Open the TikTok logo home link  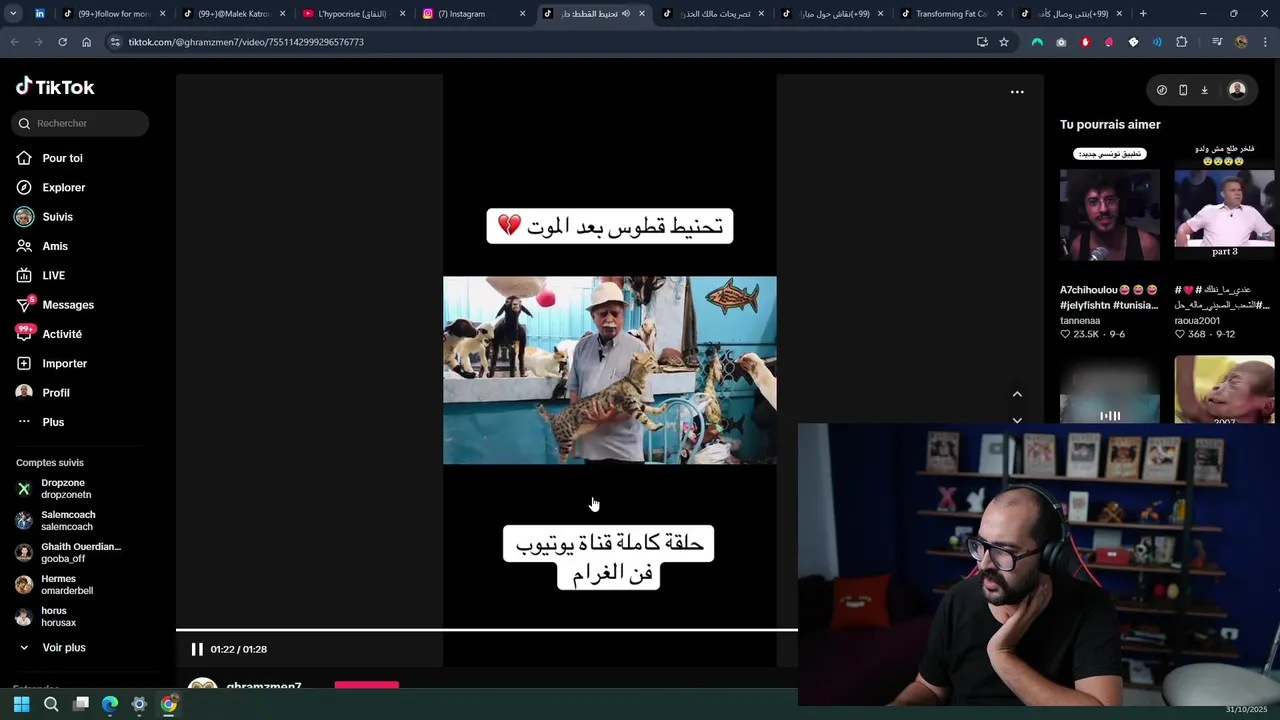[55, 87]
